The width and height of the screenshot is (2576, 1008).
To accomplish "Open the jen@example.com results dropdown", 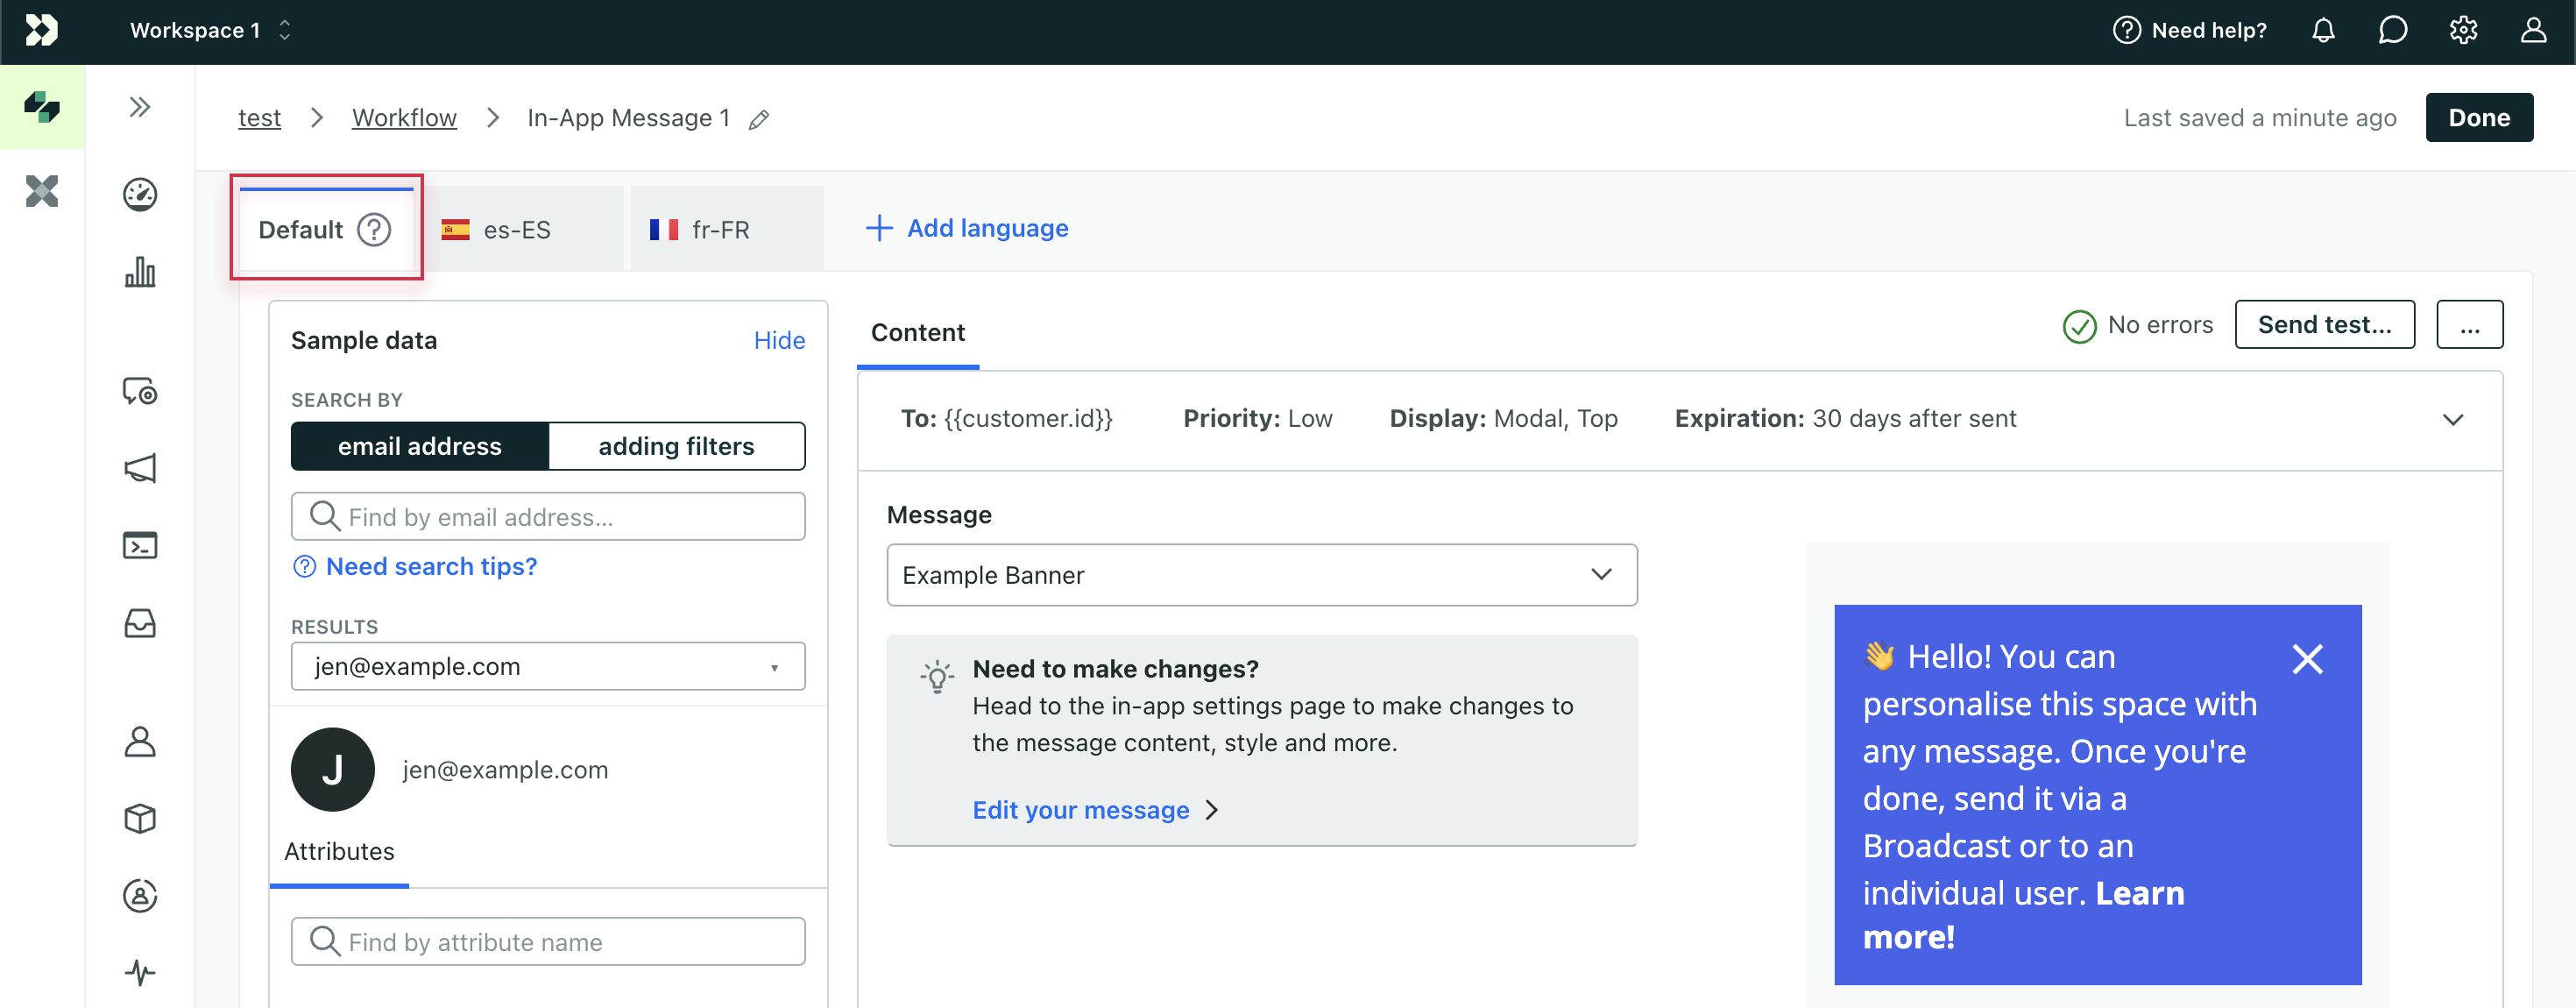I will pos(548,666).
